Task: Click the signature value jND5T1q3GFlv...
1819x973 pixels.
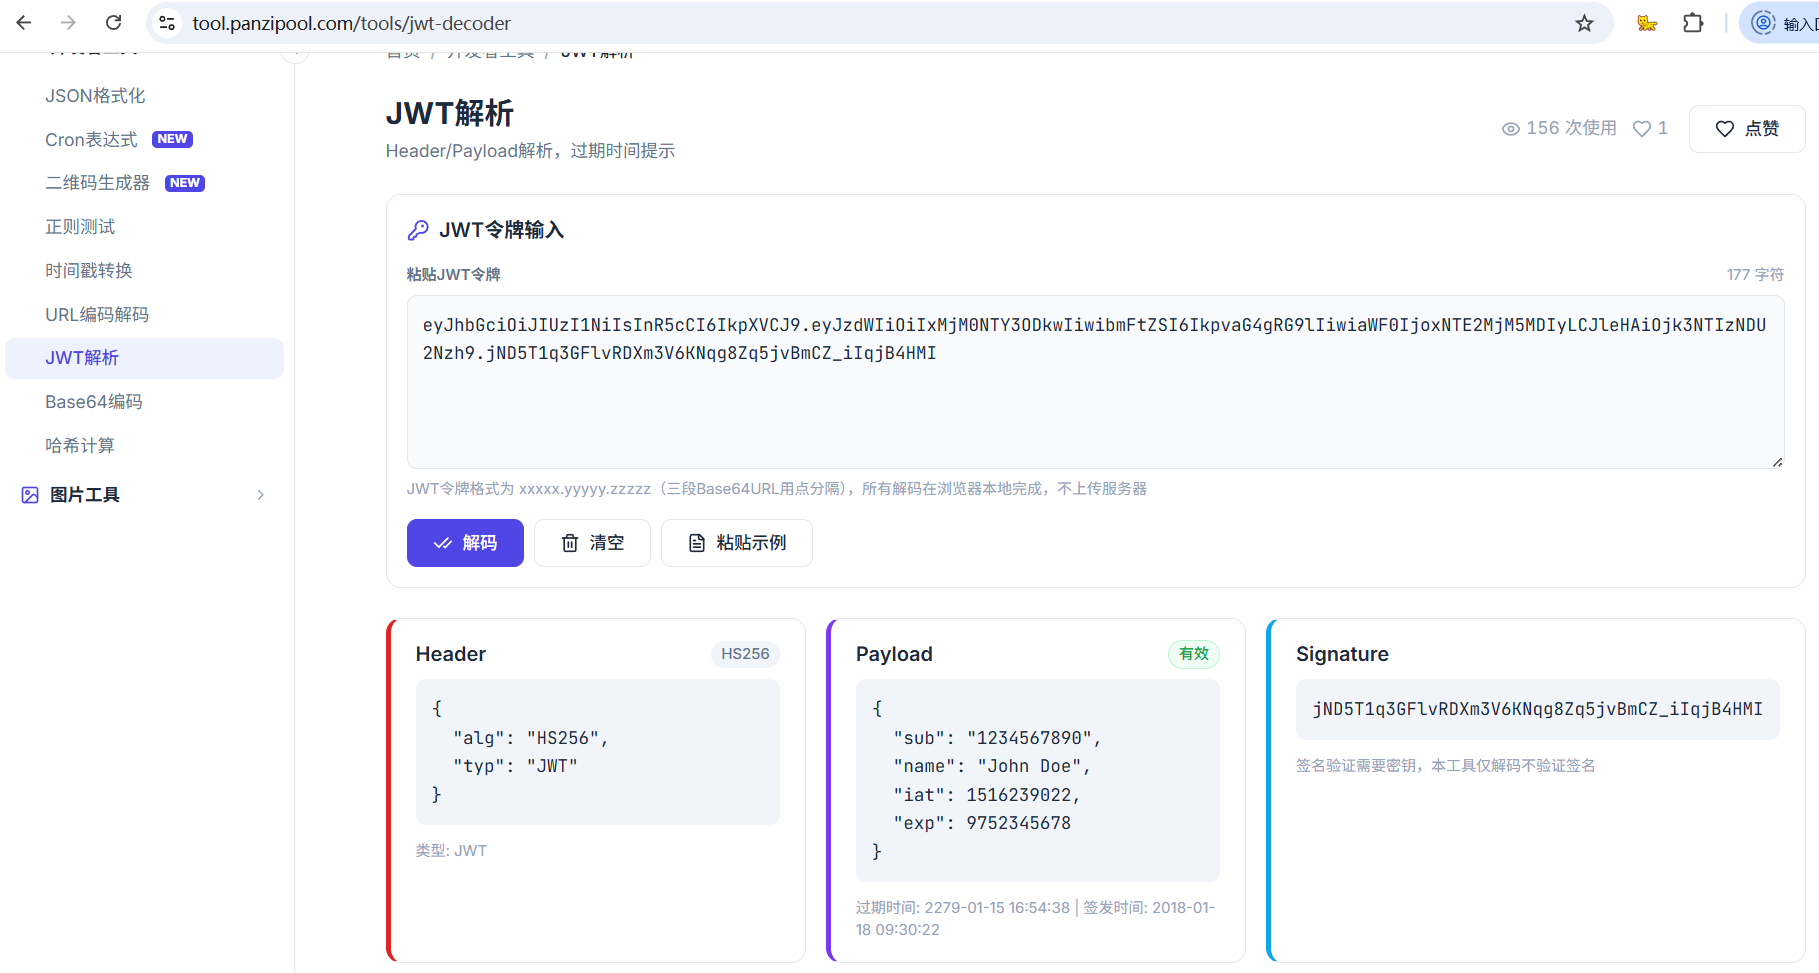Action: [x=1537, y=709]
